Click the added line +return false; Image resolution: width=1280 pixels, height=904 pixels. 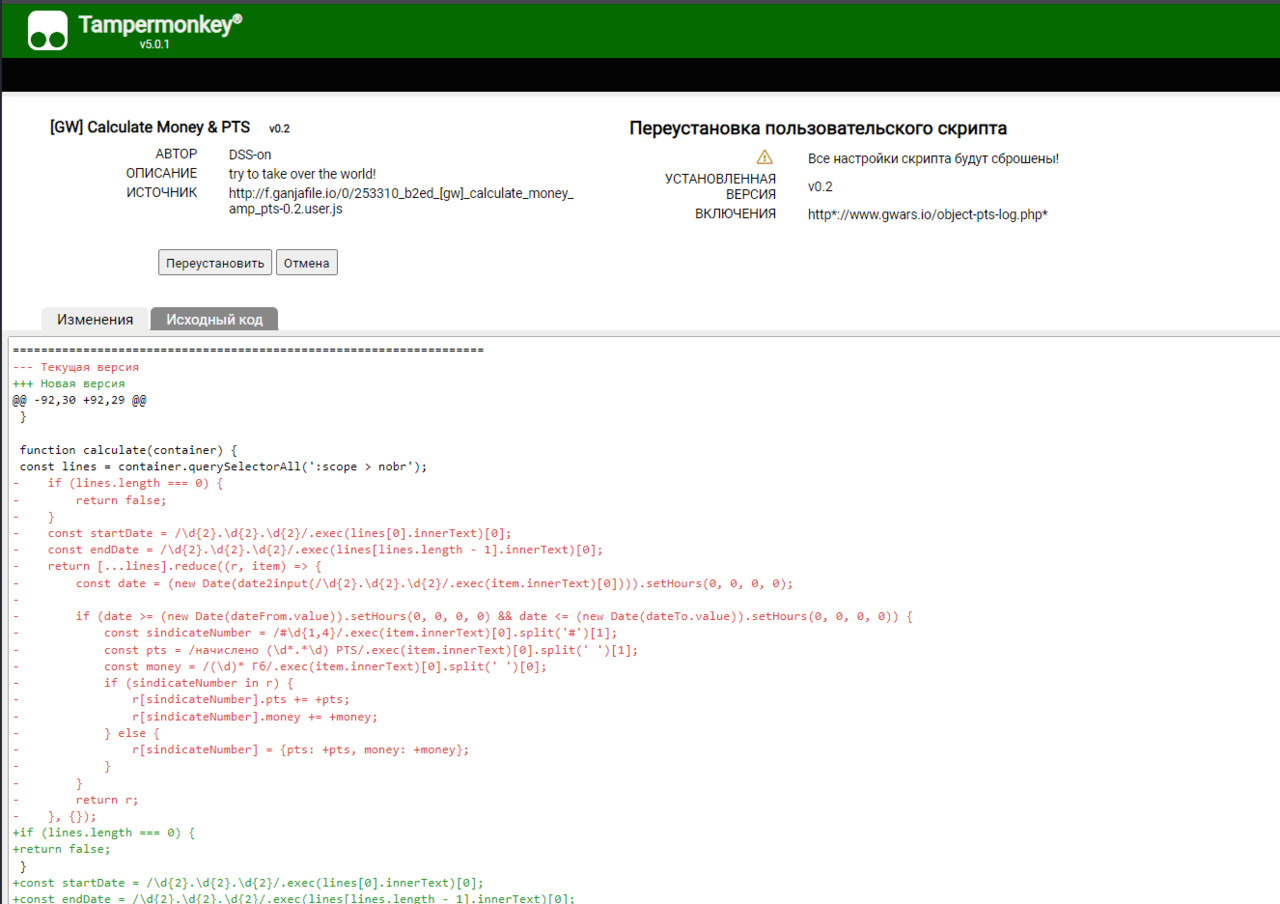click(62, 849)
